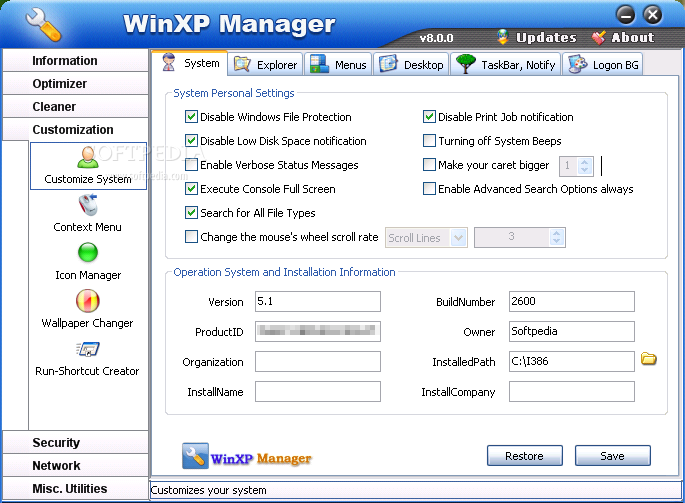Viewport: 685px width, 503px height.
Task: Click the Desktop tab icon
Action: tap(388, 64)
